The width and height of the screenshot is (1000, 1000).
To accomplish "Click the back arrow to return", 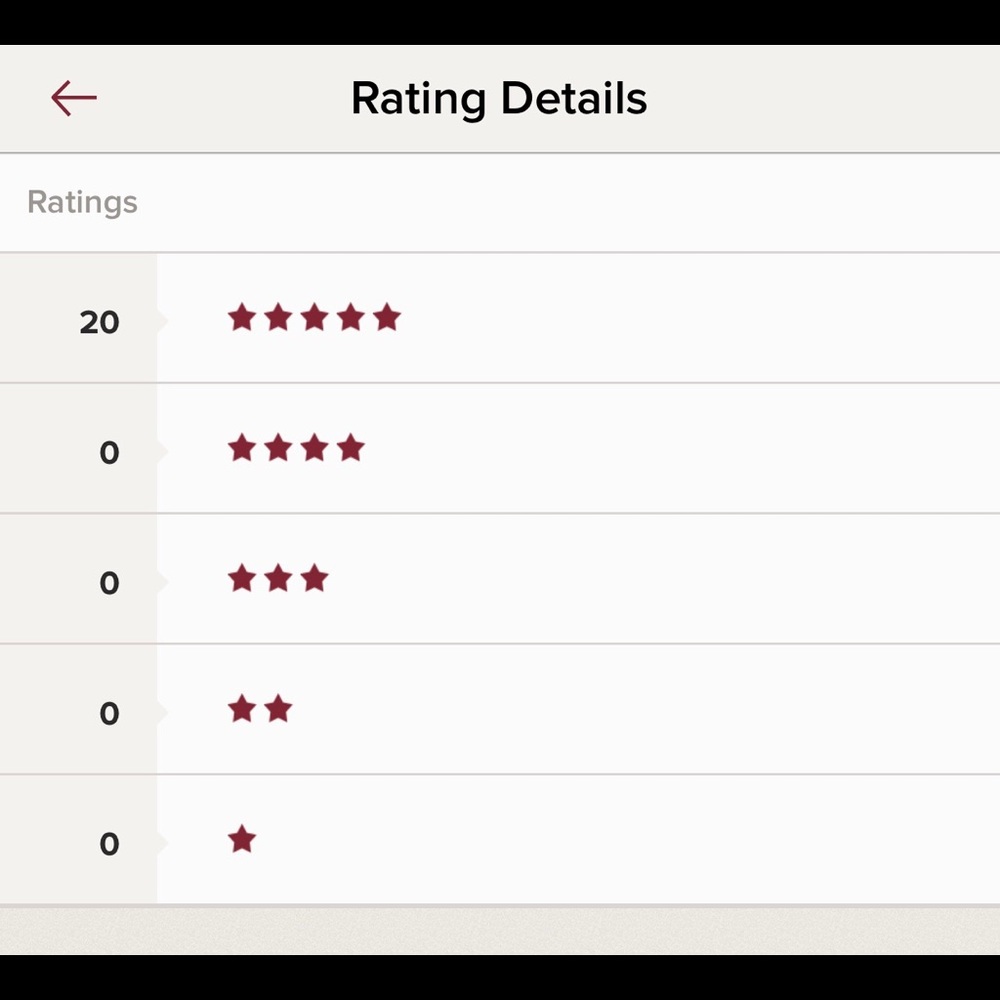I will pyautogui.click(x=74, y=97).
